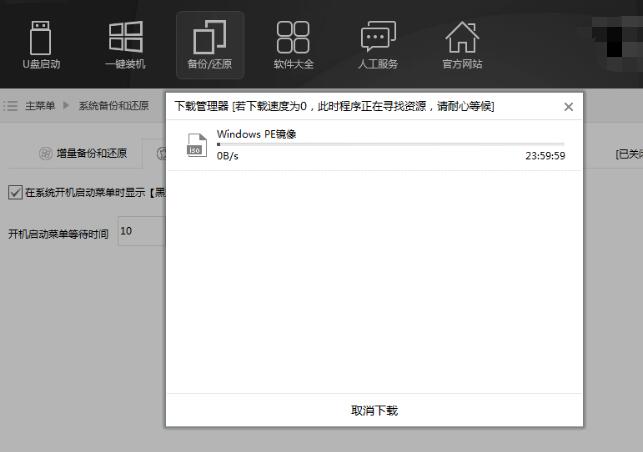The image size is (643, 452).
Task: Click 取消下载 to cancel the download
Action: coord(374,410)
